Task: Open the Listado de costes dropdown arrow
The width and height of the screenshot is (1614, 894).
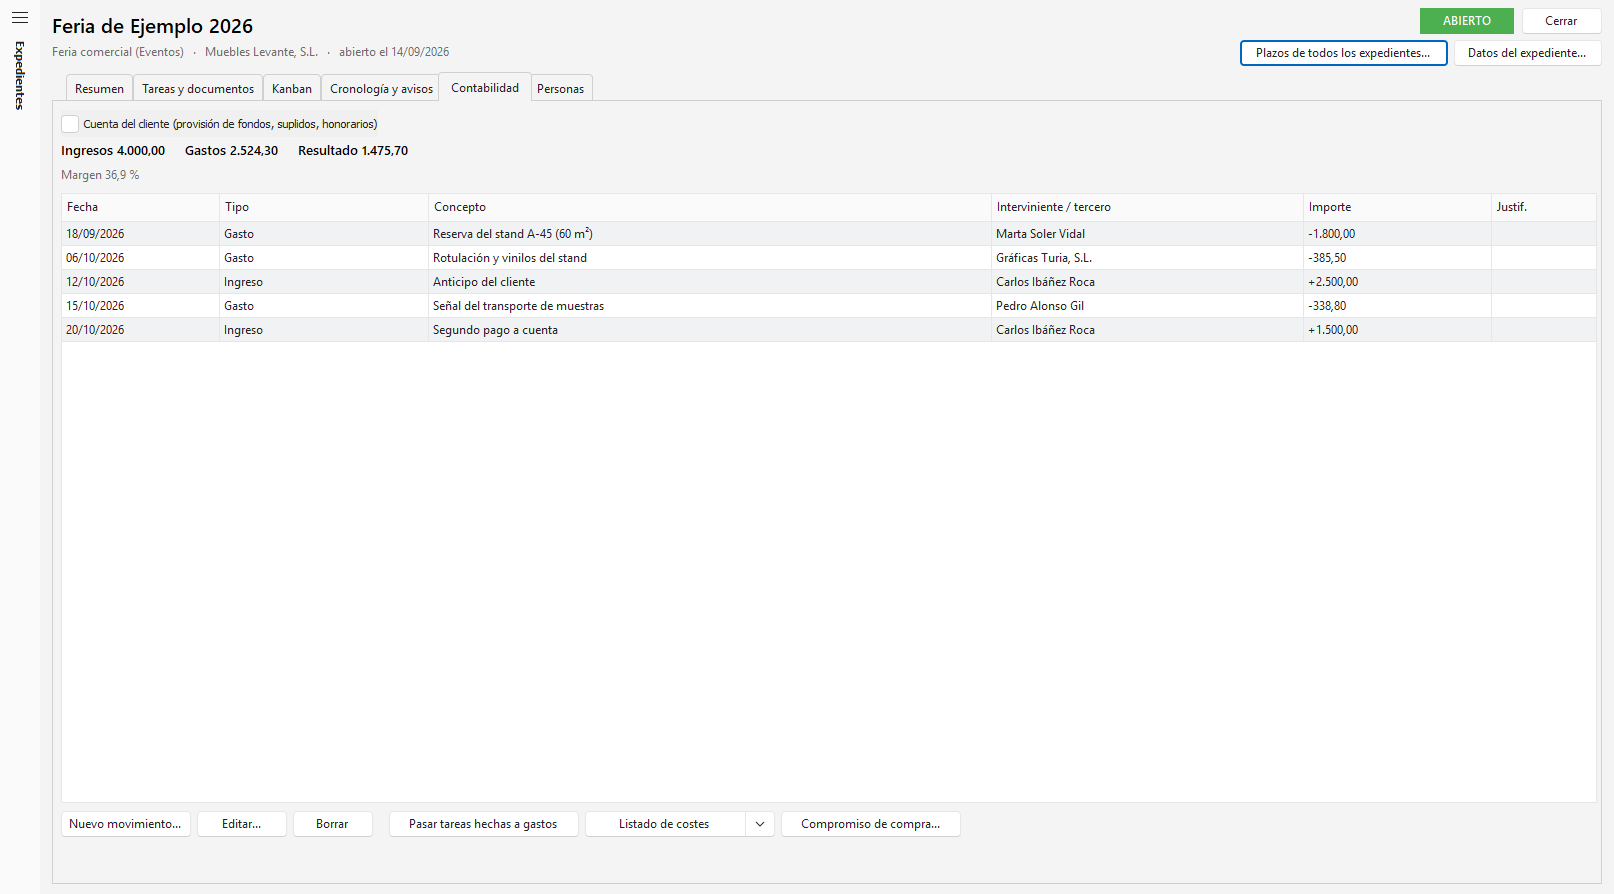Action: 760,824
